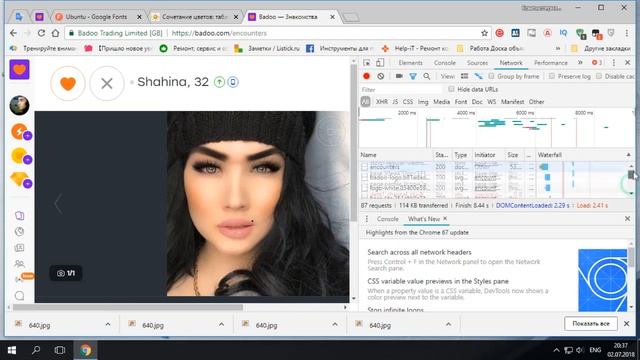Switch to the DevTools Elements tab
Image resolution: width=640 pixels, height=360 pixels.
(x=410, y=63)
